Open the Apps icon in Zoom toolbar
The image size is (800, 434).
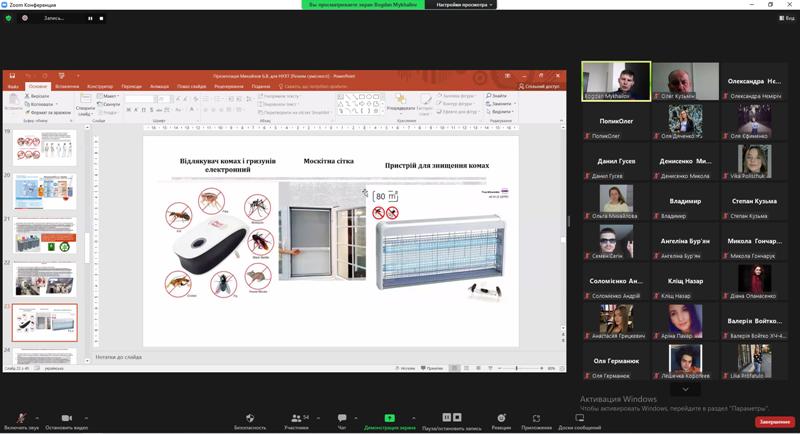click(x=536, y=418)
